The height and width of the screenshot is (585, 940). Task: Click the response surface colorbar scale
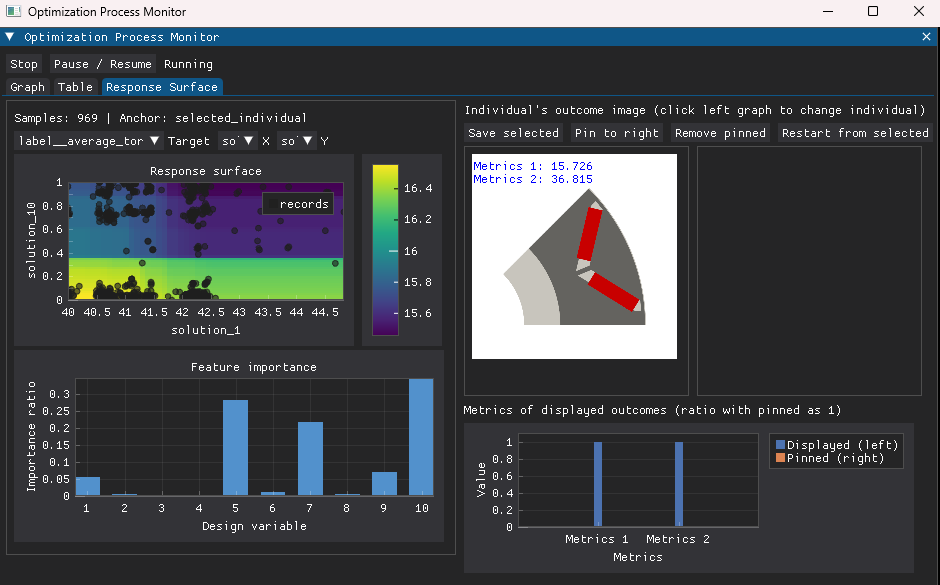coord(385,250)
